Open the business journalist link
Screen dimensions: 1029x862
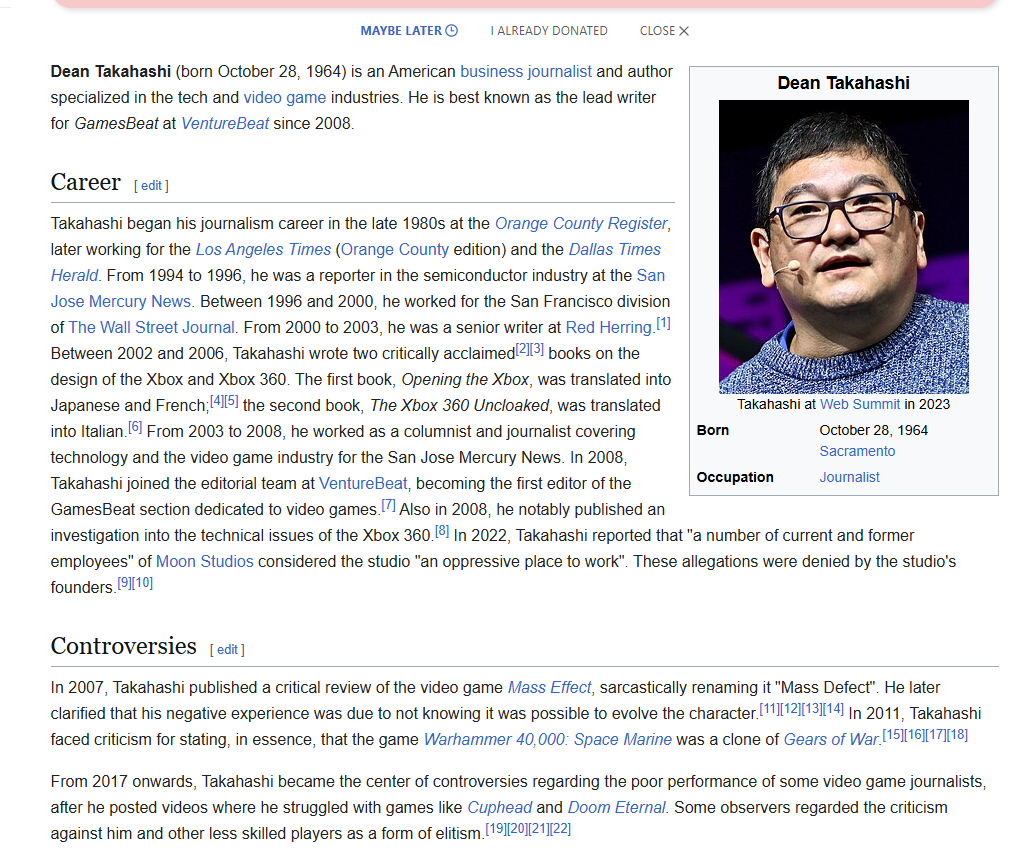click(x=526, y=72)
